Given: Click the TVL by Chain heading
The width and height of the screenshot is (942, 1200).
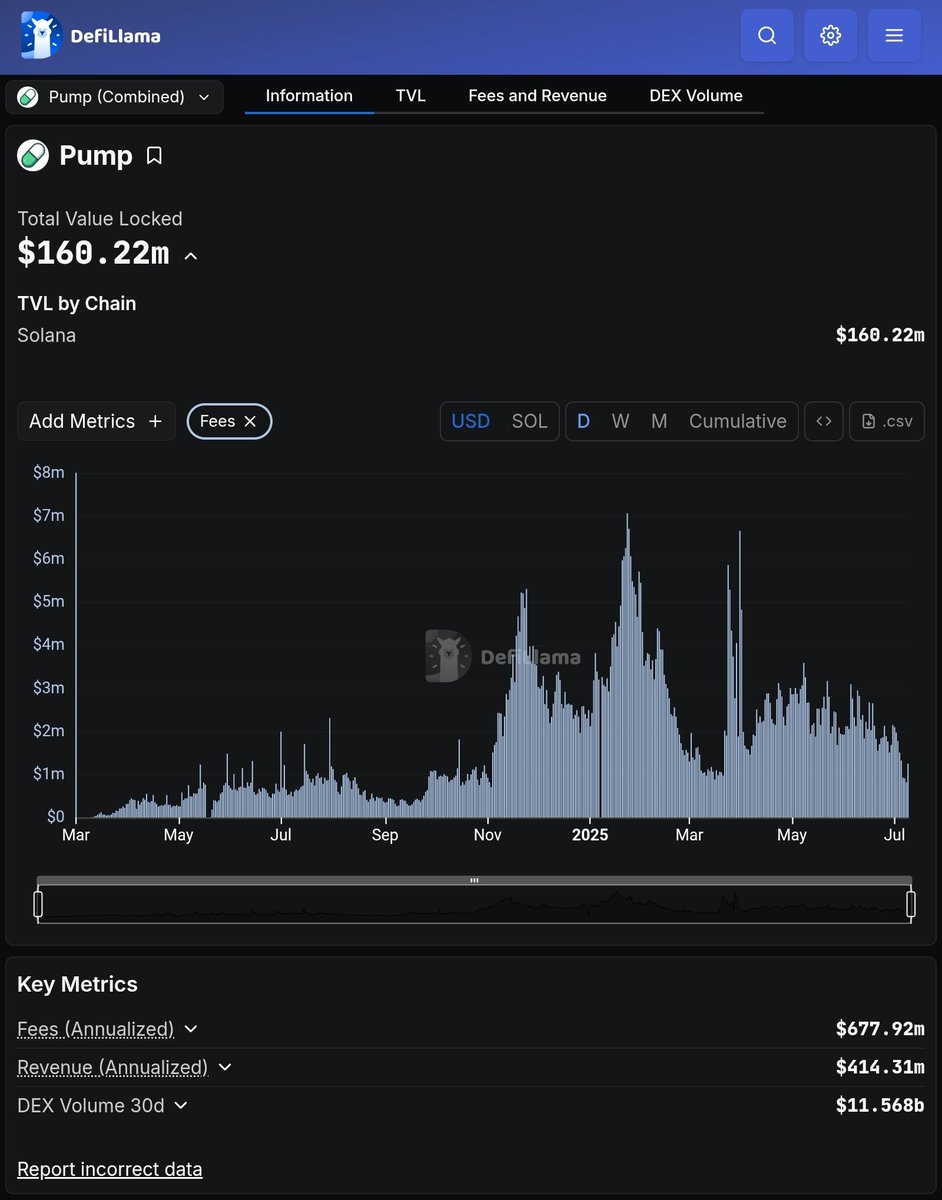Looking at the screenshot, I should click(77, 303).
